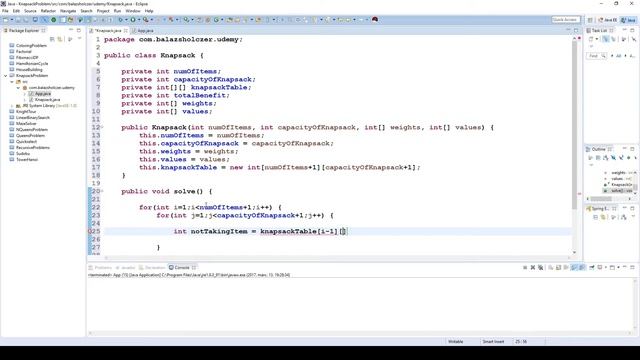Toggle Scroll Lock in Console toolbar
Viewport: 640px width, 360px height.
pos(558,268)
